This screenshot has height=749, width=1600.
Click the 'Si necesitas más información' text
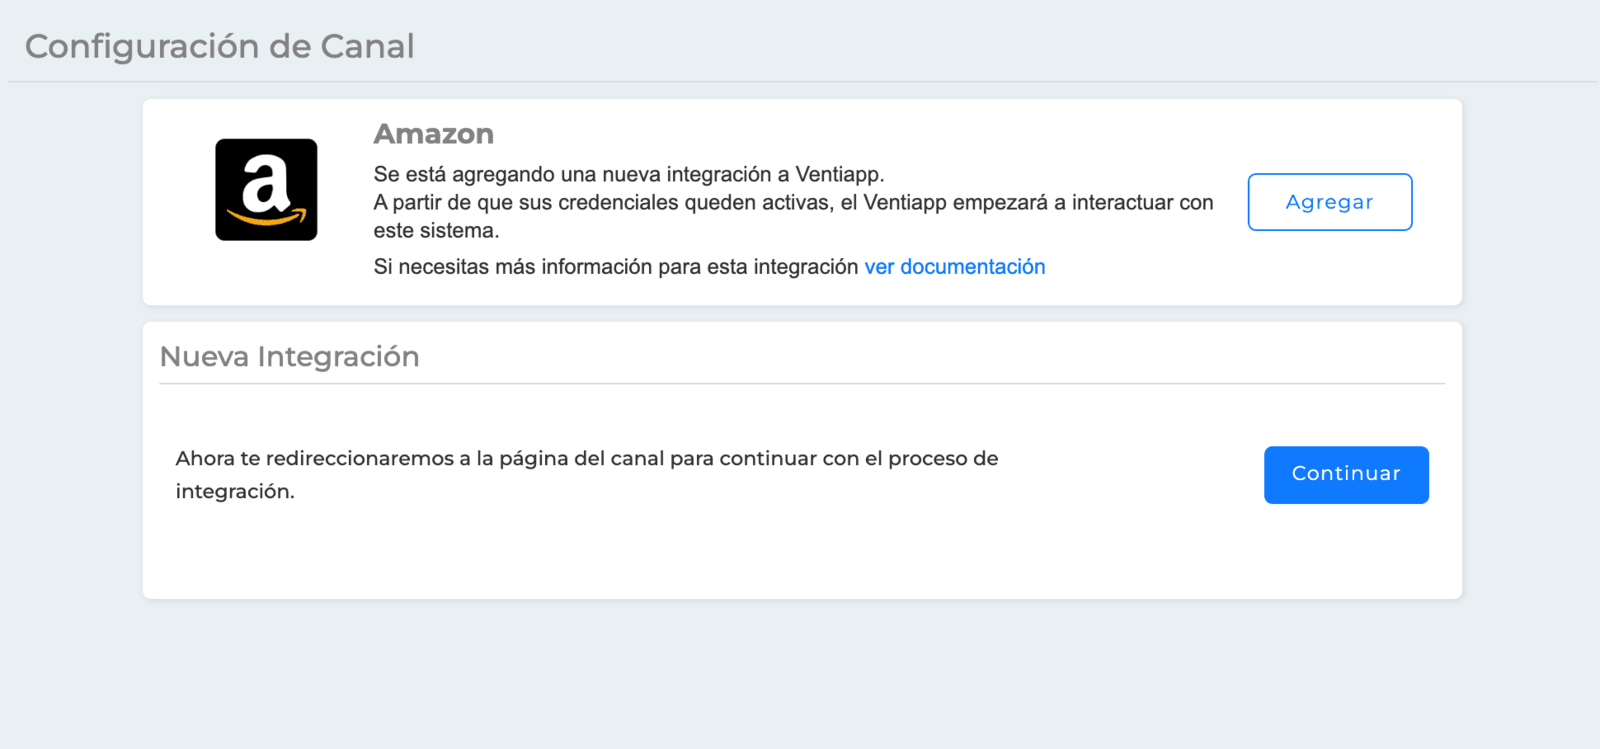tap(616, 267)
